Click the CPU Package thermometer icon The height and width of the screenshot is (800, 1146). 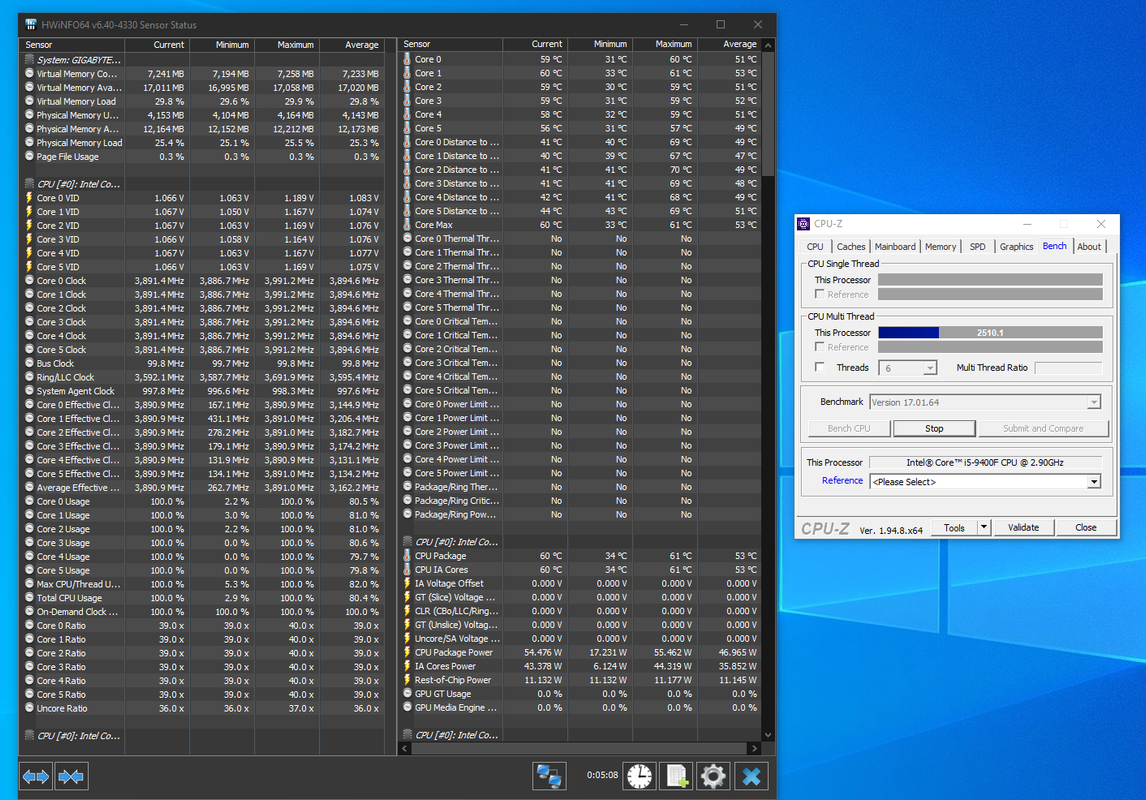(x=407, y=556)
